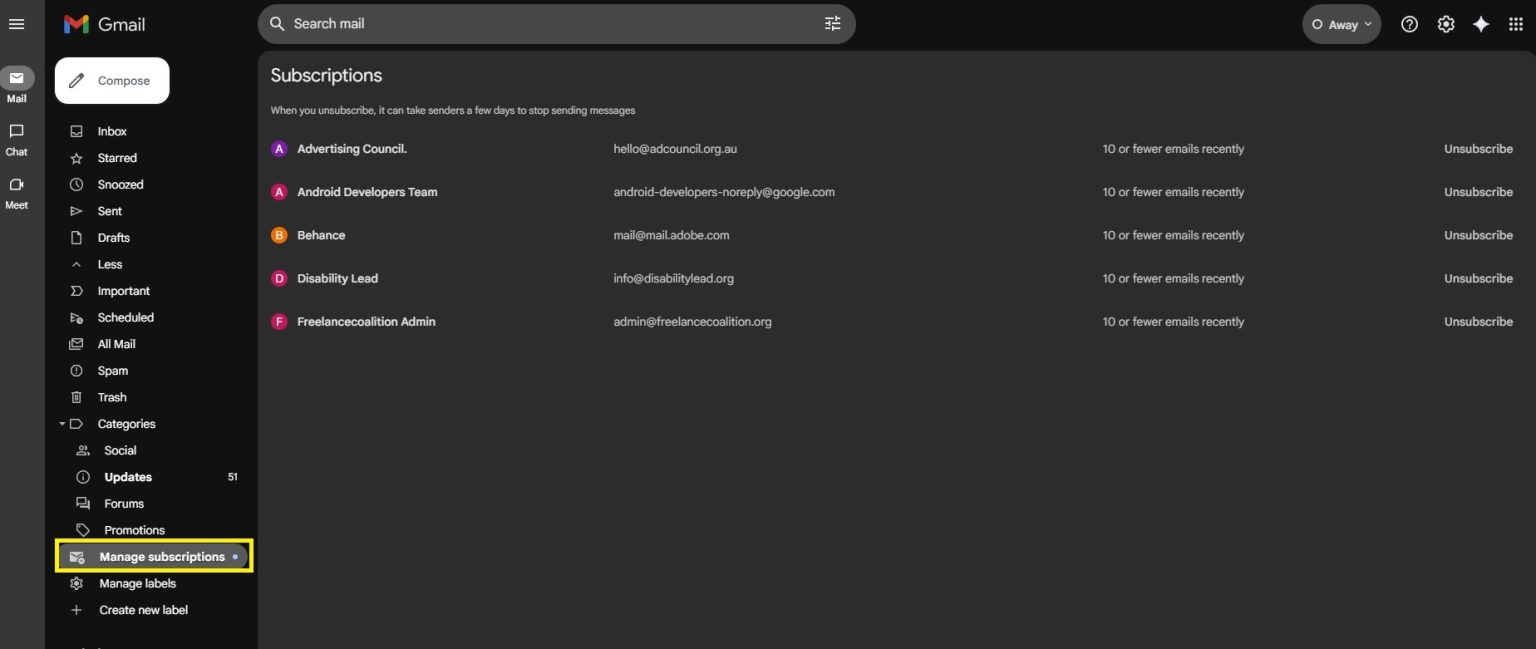Open Gmail settings gear icon

1445,24
